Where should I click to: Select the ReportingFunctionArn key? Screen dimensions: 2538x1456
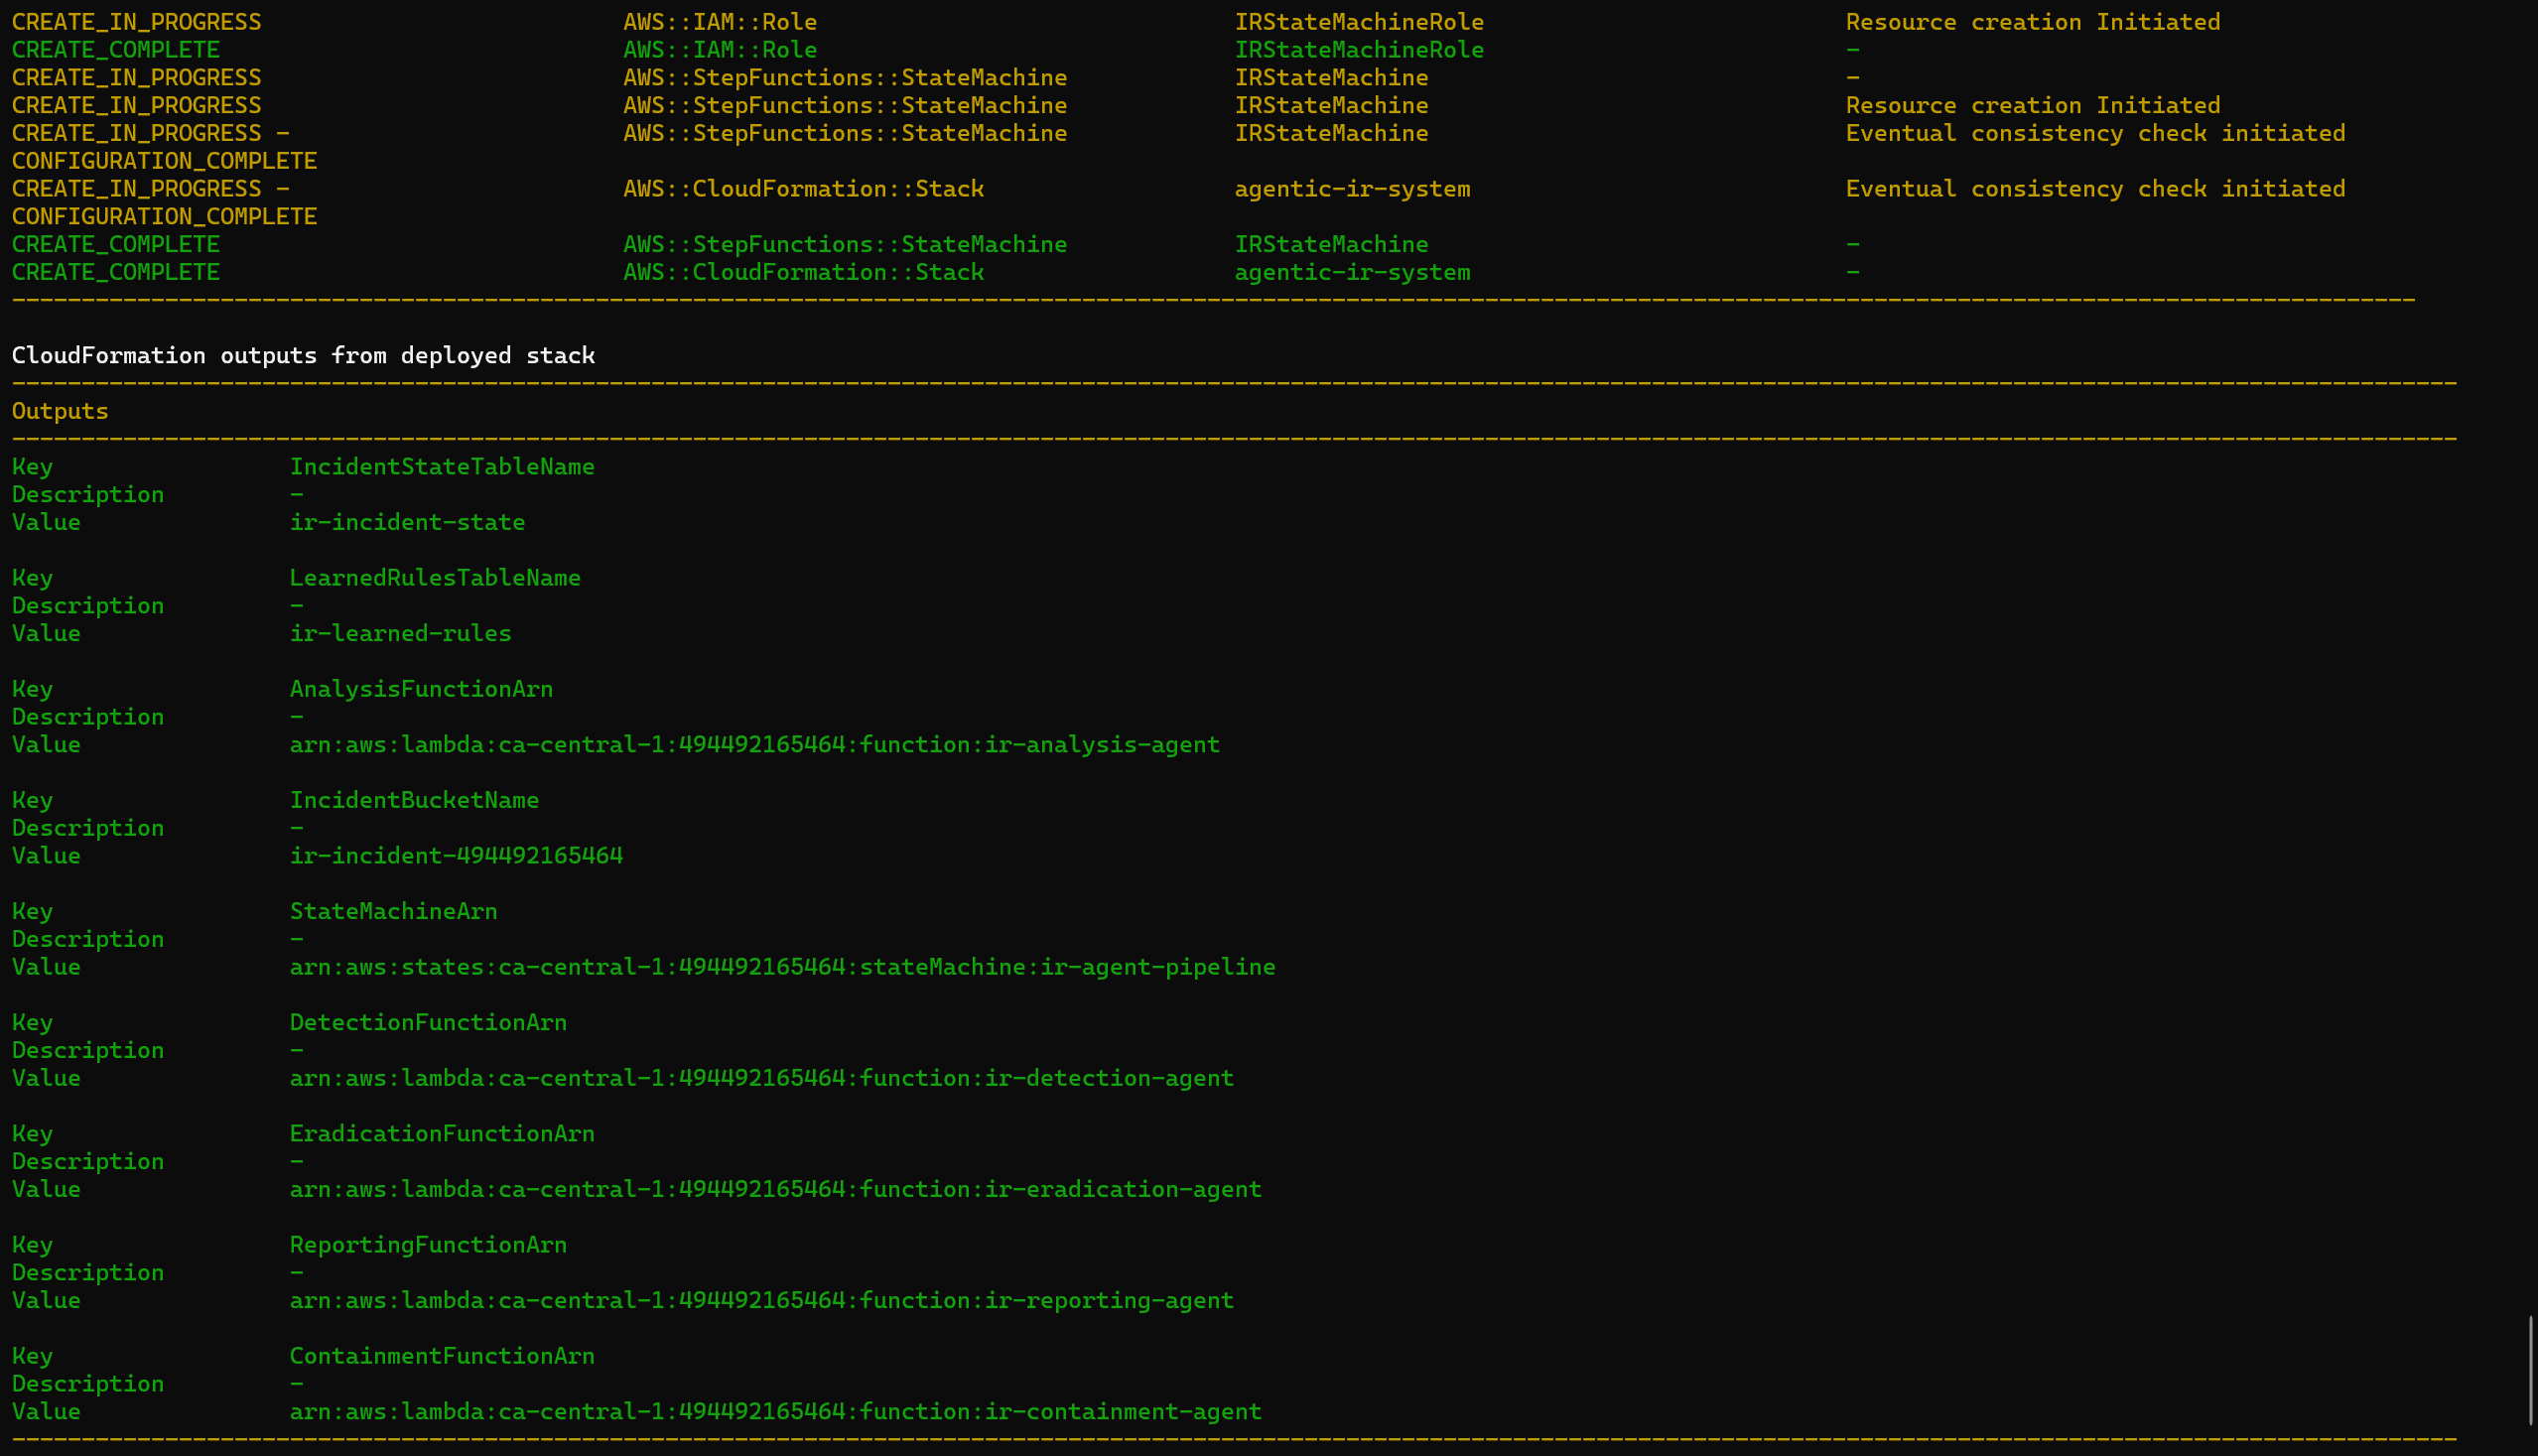point(428,1245)
